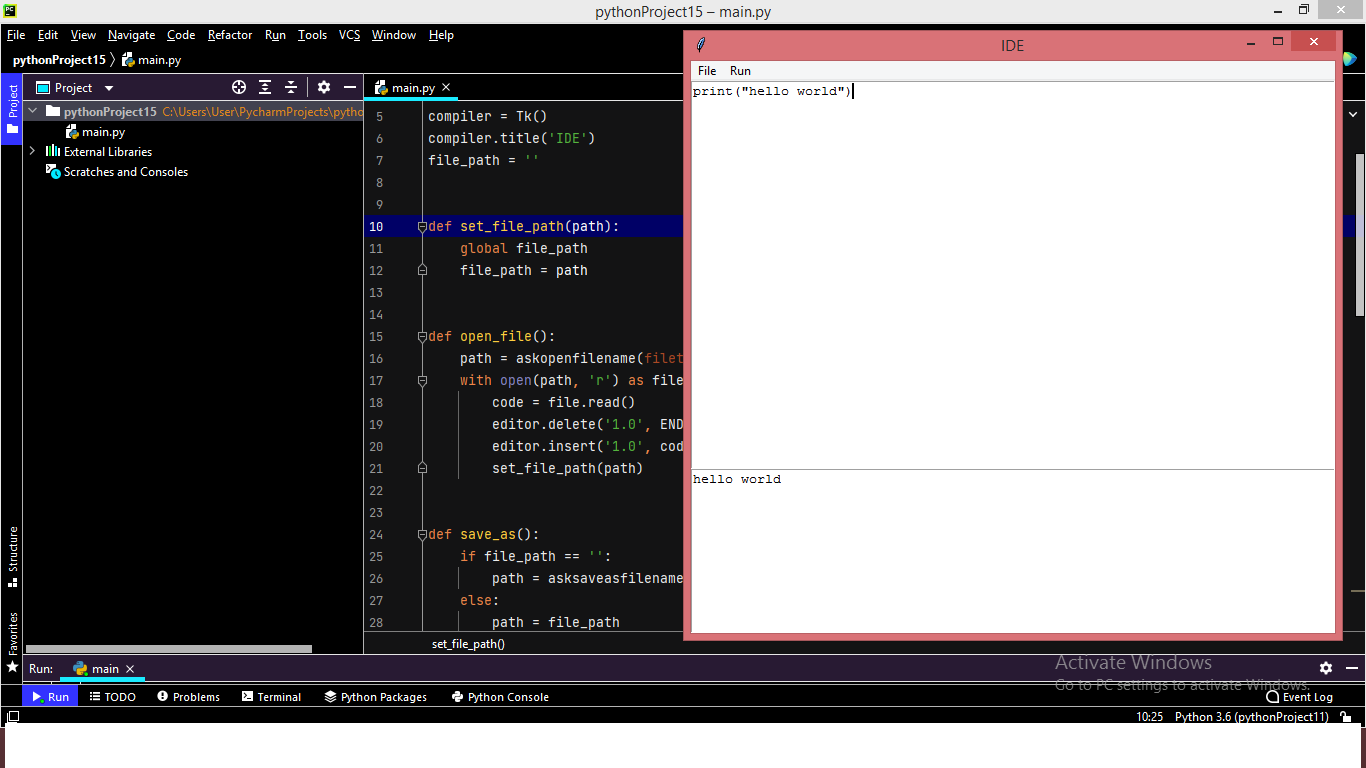
Task: Open the Terminal tool window
Action: pos(271,696)
